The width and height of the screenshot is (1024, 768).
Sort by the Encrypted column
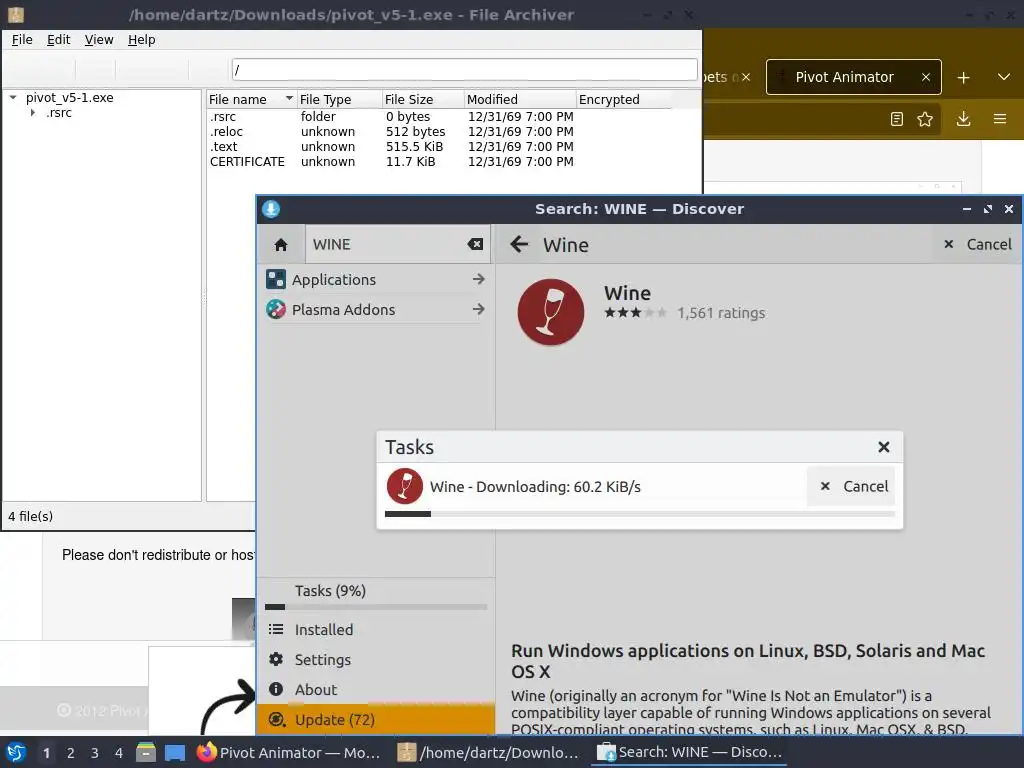click(x=624, y=99)
